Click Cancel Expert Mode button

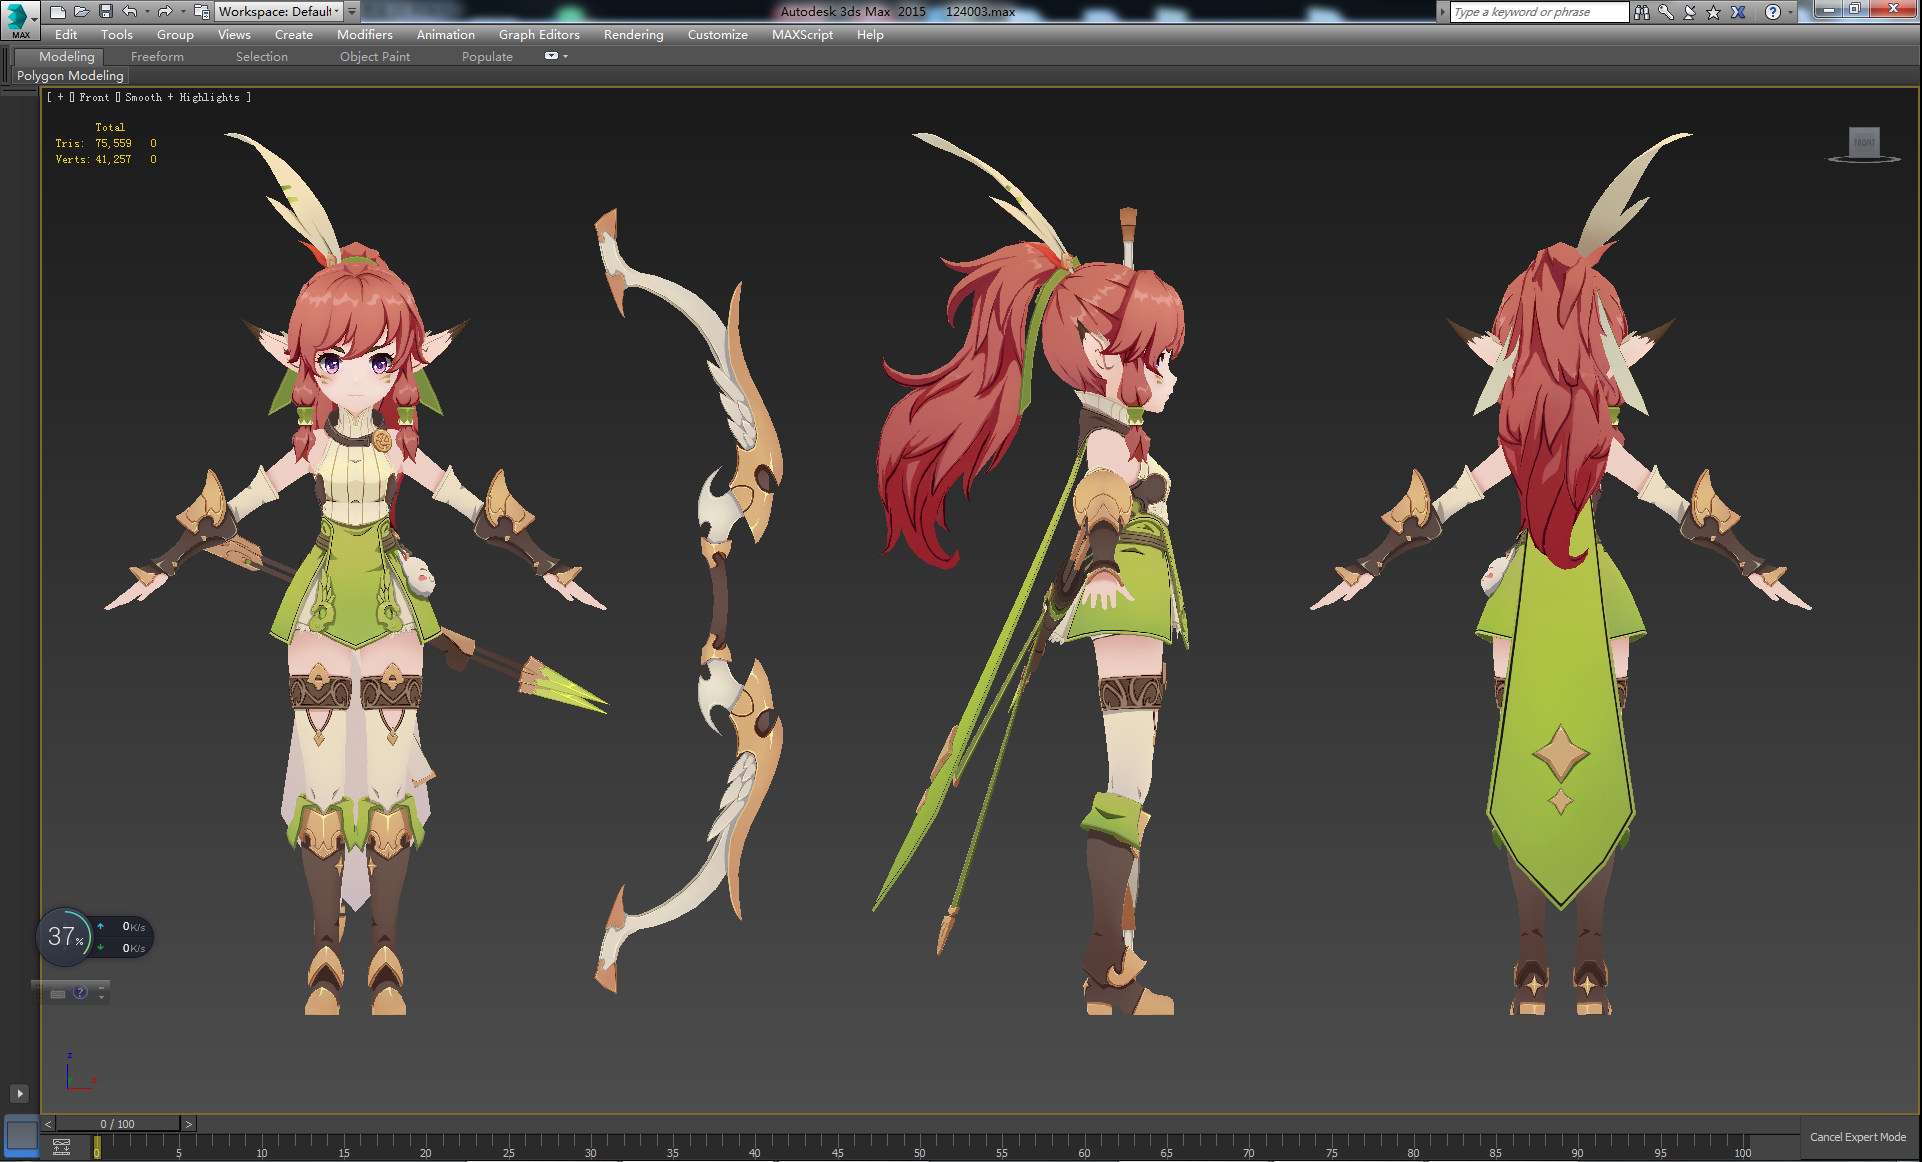click(1857, 1137)
